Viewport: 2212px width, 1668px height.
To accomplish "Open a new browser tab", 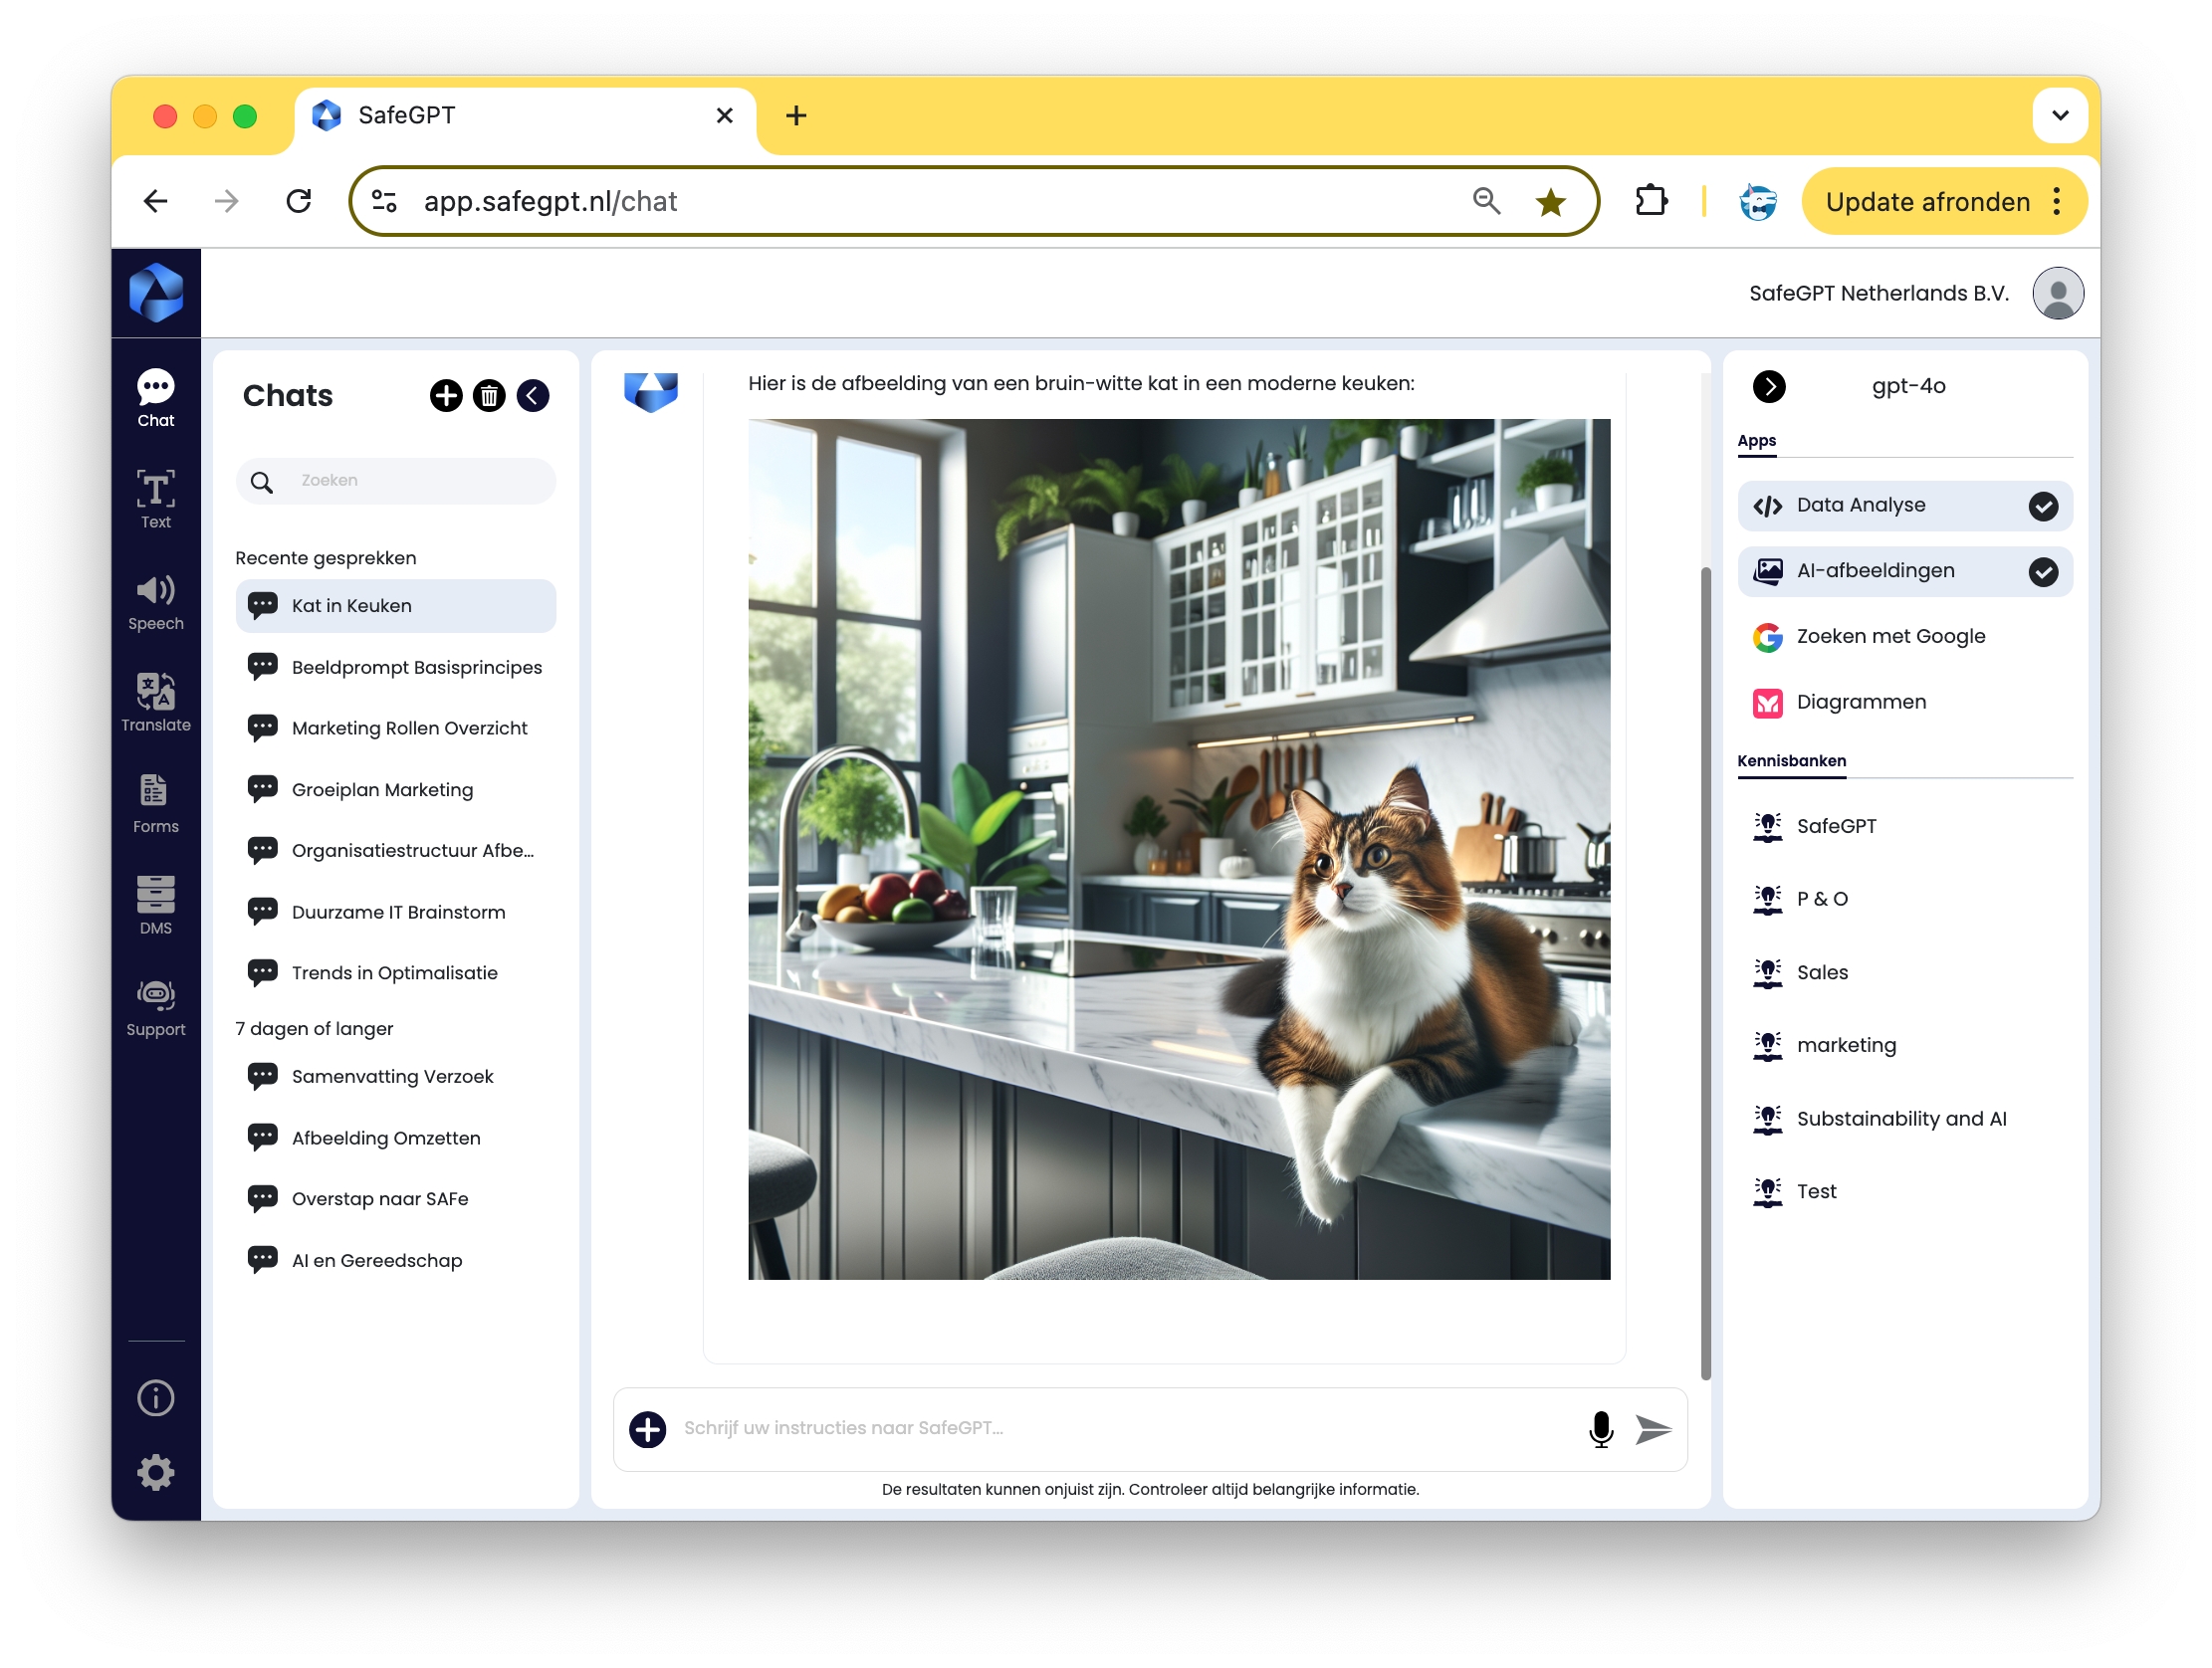I will 796,116.
